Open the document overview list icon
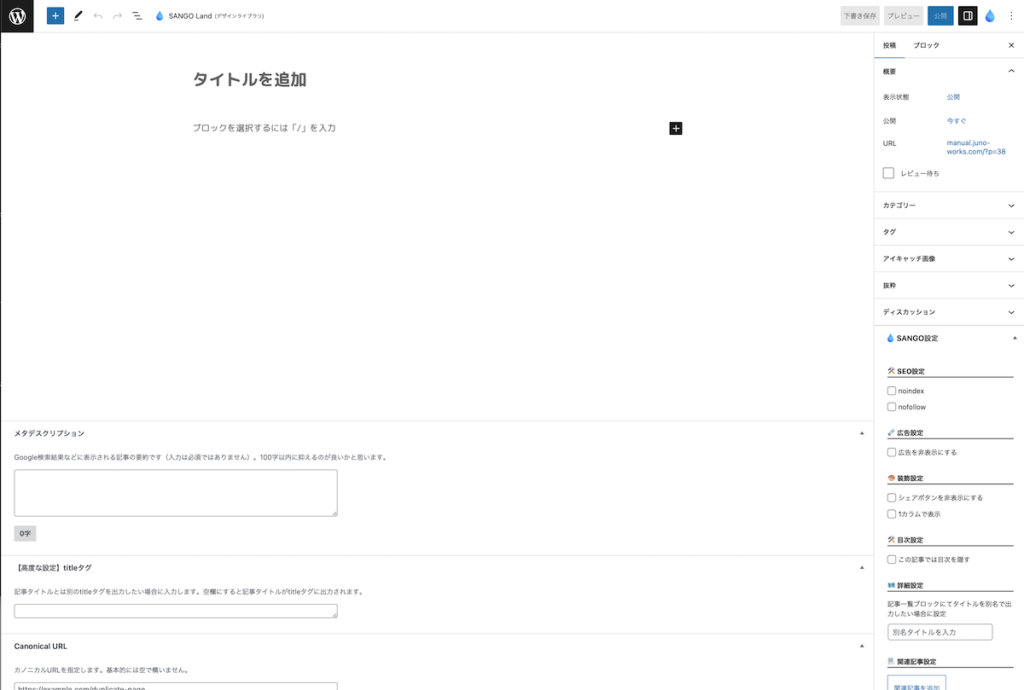This screenshot has height=690, width=1024. pyautogui.click(x=137, y=16)
